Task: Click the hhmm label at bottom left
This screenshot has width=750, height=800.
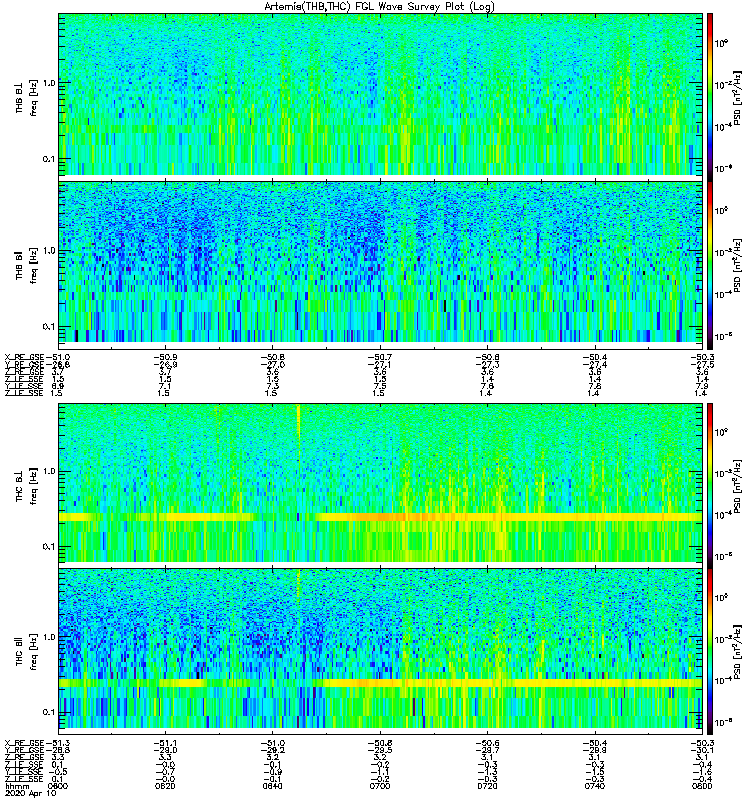Action: click(15, 786)
